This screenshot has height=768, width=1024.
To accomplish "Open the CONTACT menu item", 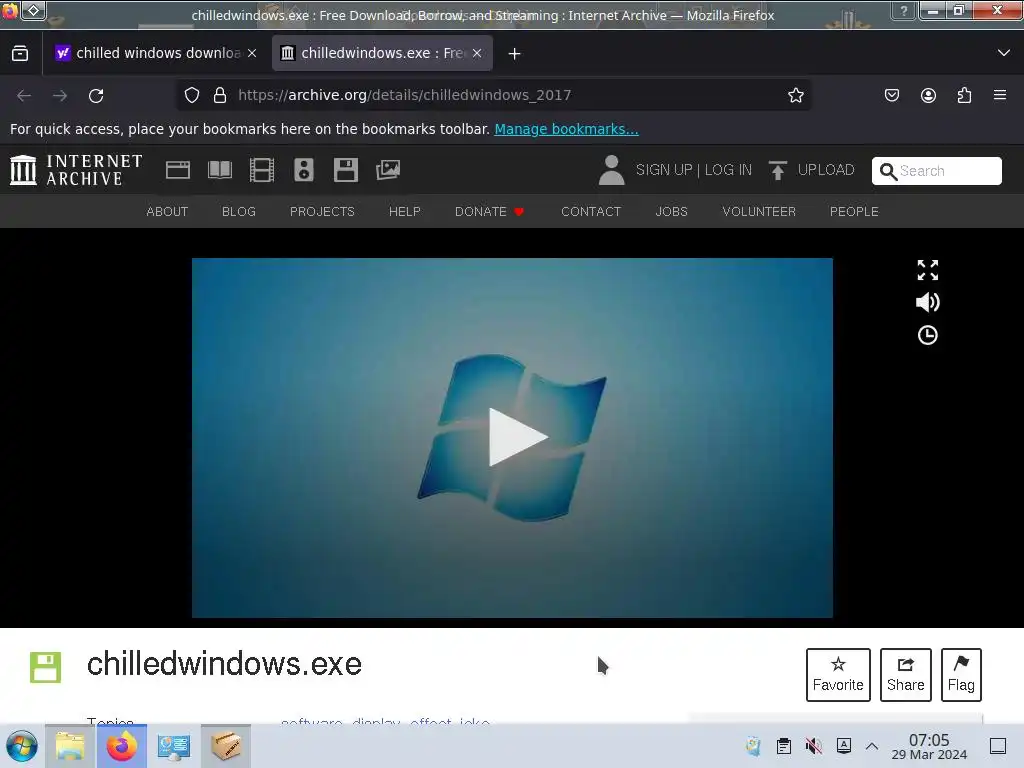I will coord(591,212).
